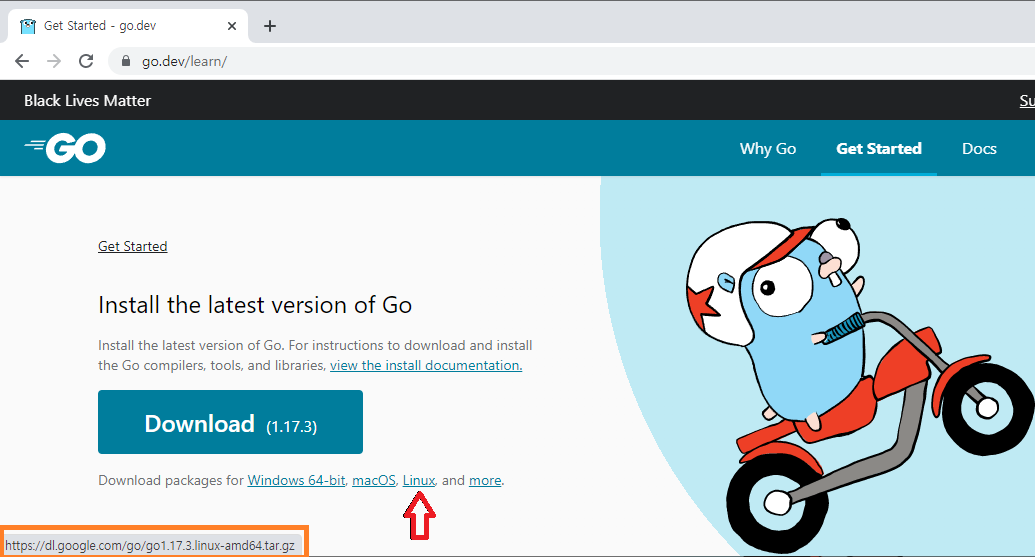
Task: Click the Go gopher favicon on the tab
Action: [28, 26]
